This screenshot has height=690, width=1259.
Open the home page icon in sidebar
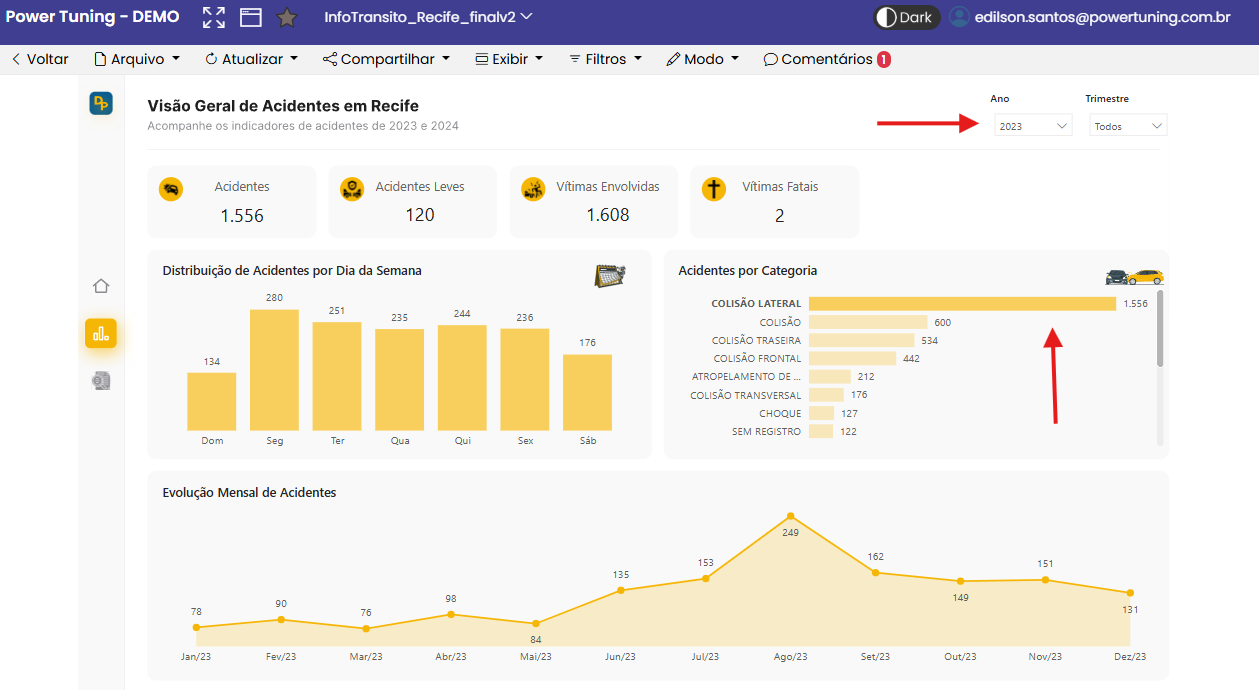coord(101,286)
